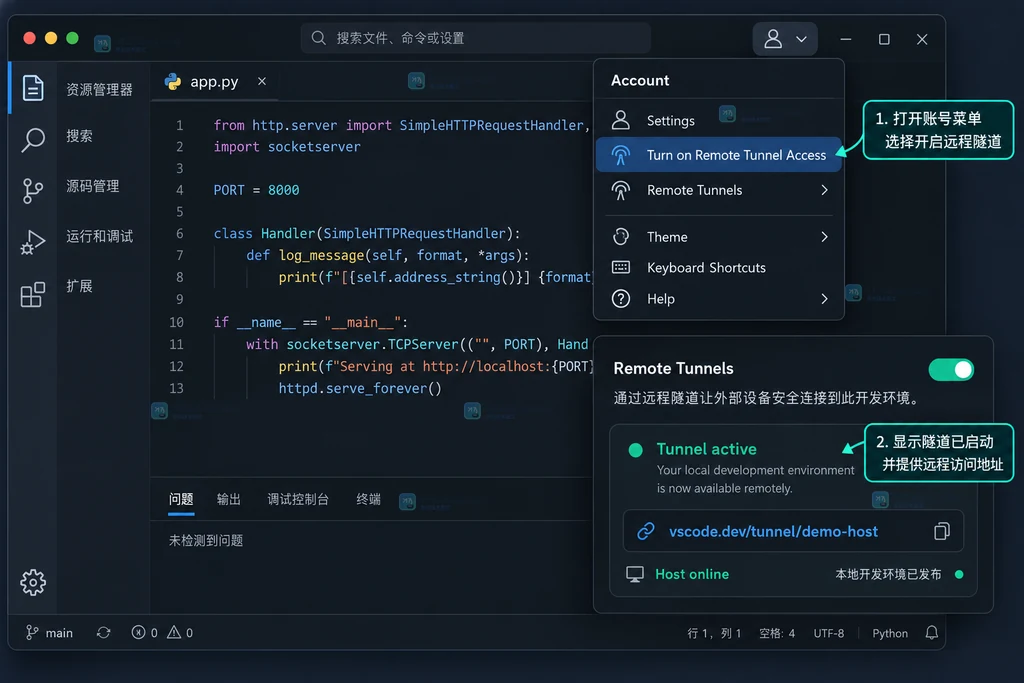The height and width of the screenshot is (683, 1024).
Task: Select Settings in the Account menu
Action: click(718, 120)
